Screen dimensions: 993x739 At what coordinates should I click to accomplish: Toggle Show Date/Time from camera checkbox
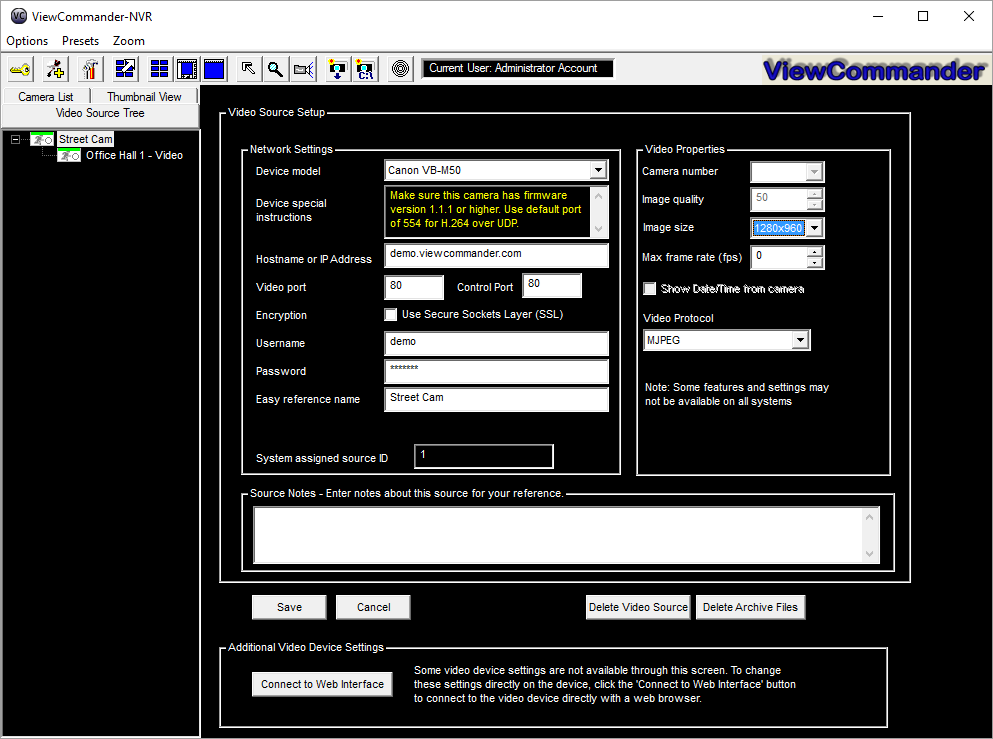(x=650, y=289)
